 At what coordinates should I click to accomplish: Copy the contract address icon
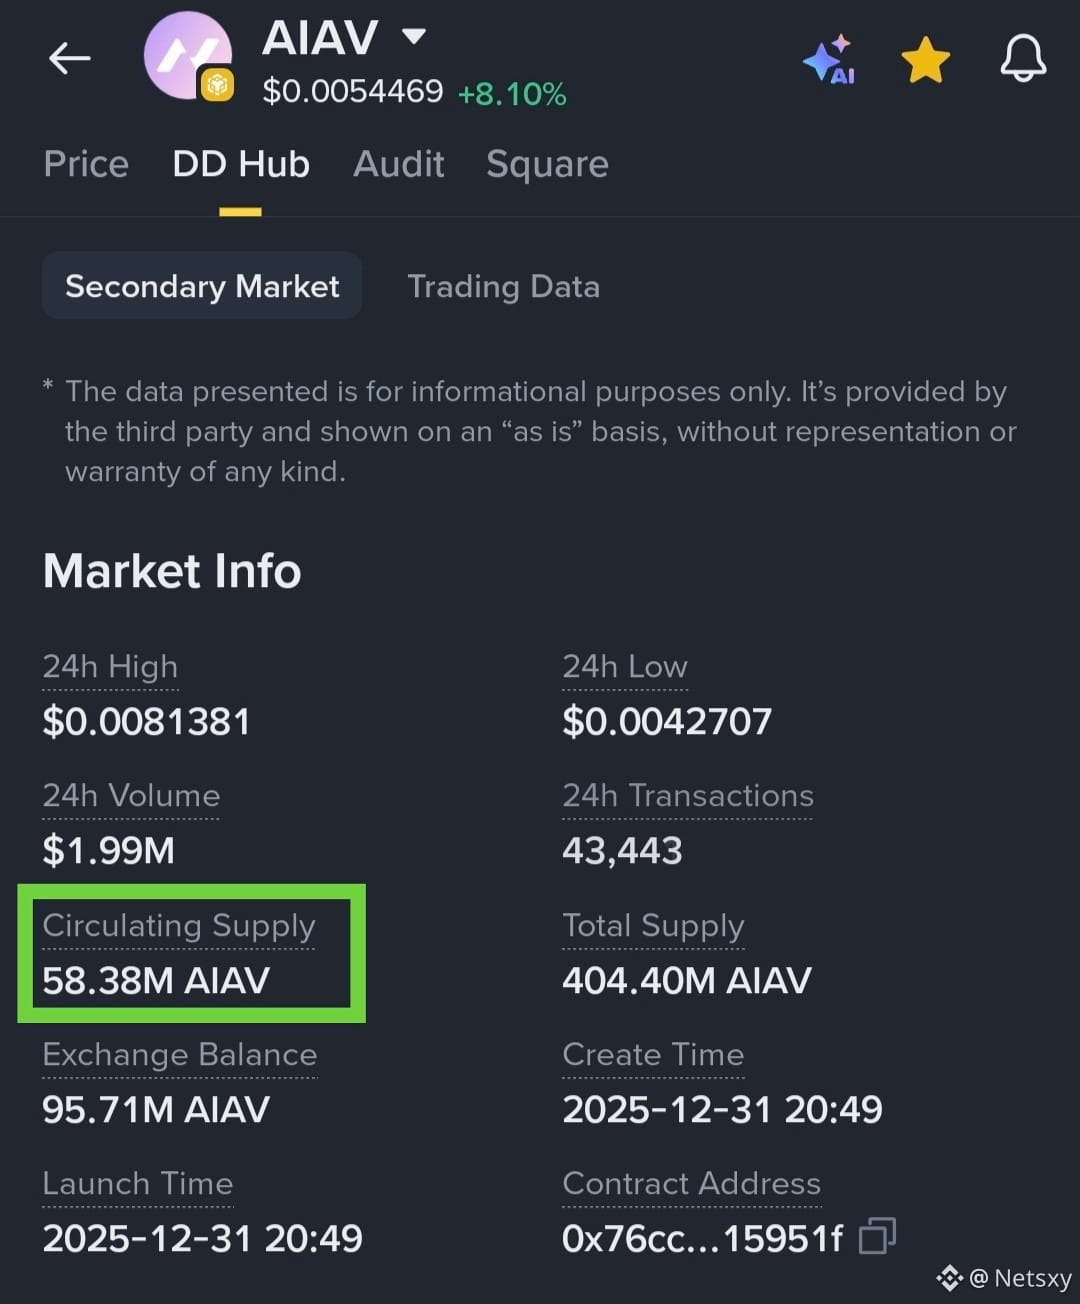pos(877,1236)
